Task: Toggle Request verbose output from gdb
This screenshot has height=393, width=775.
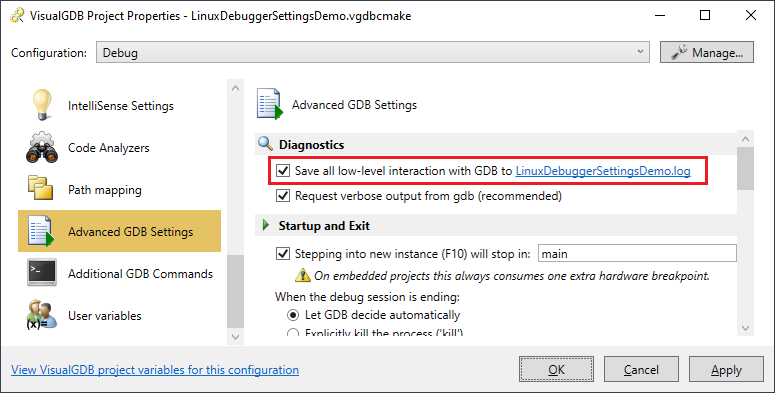Action: [283, 196]
